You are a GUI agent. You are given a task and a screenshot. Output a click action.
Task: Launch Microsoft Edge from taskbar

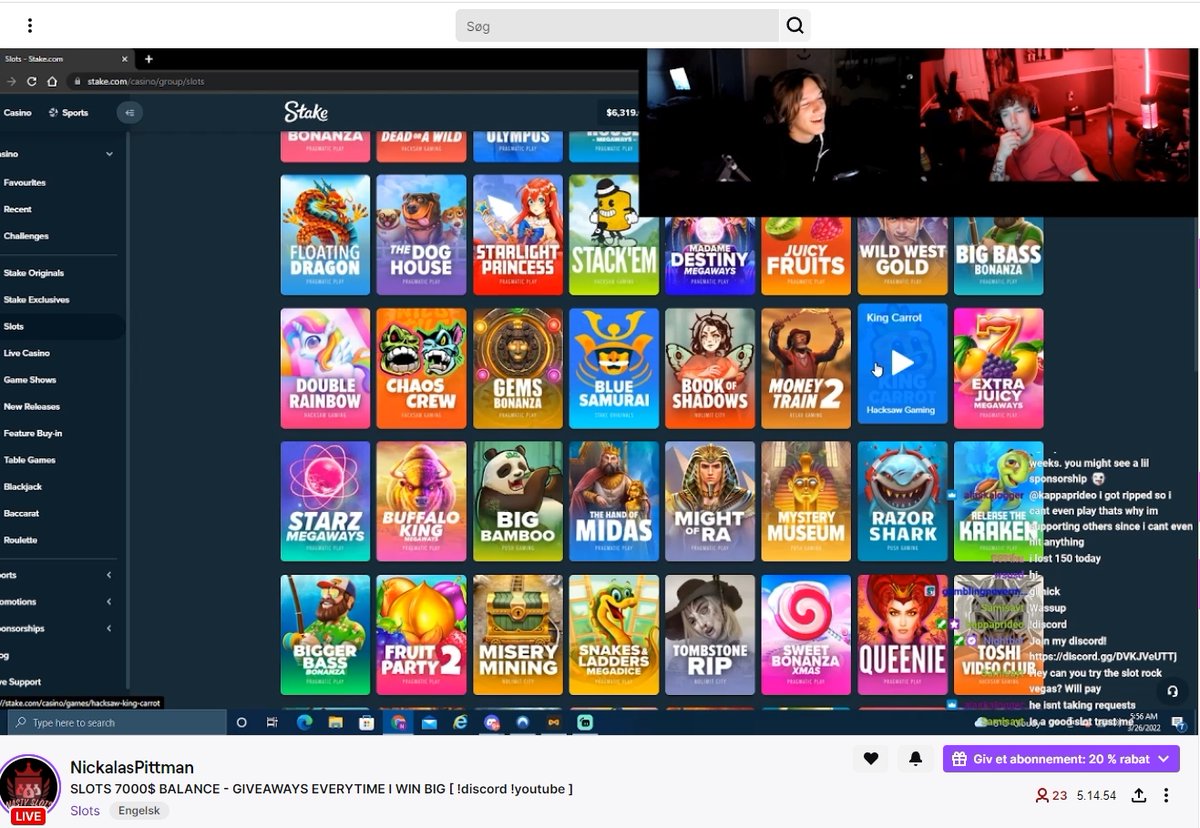(304, 722)
